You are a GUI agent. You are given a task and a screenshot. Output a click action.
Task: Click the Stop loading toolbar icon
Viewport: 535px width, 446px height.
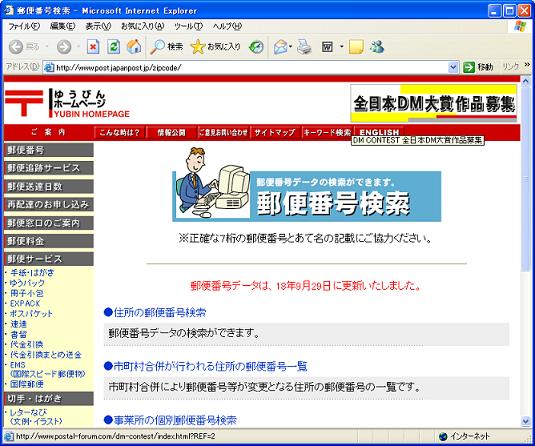93,47
